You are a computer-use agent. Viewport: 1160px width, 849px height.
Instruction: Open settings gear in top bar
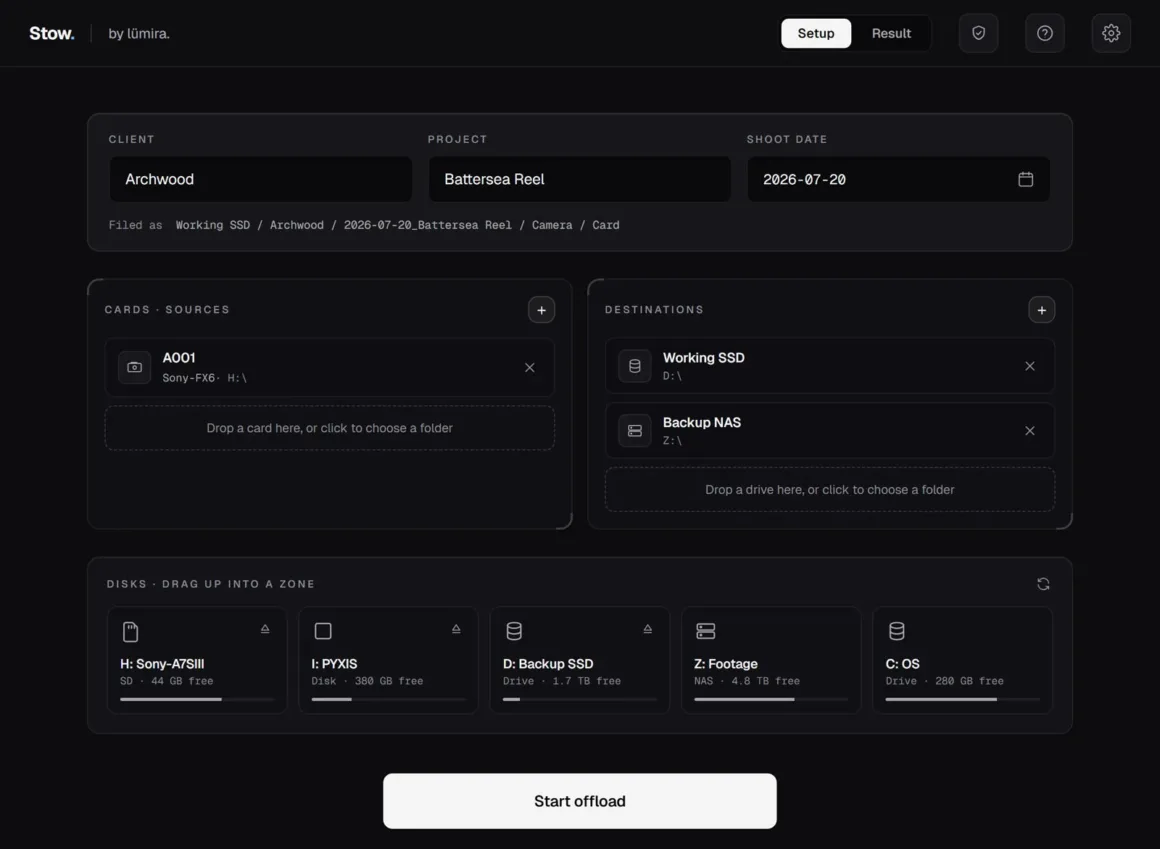pyautogui.click(x=1111, y=33)
